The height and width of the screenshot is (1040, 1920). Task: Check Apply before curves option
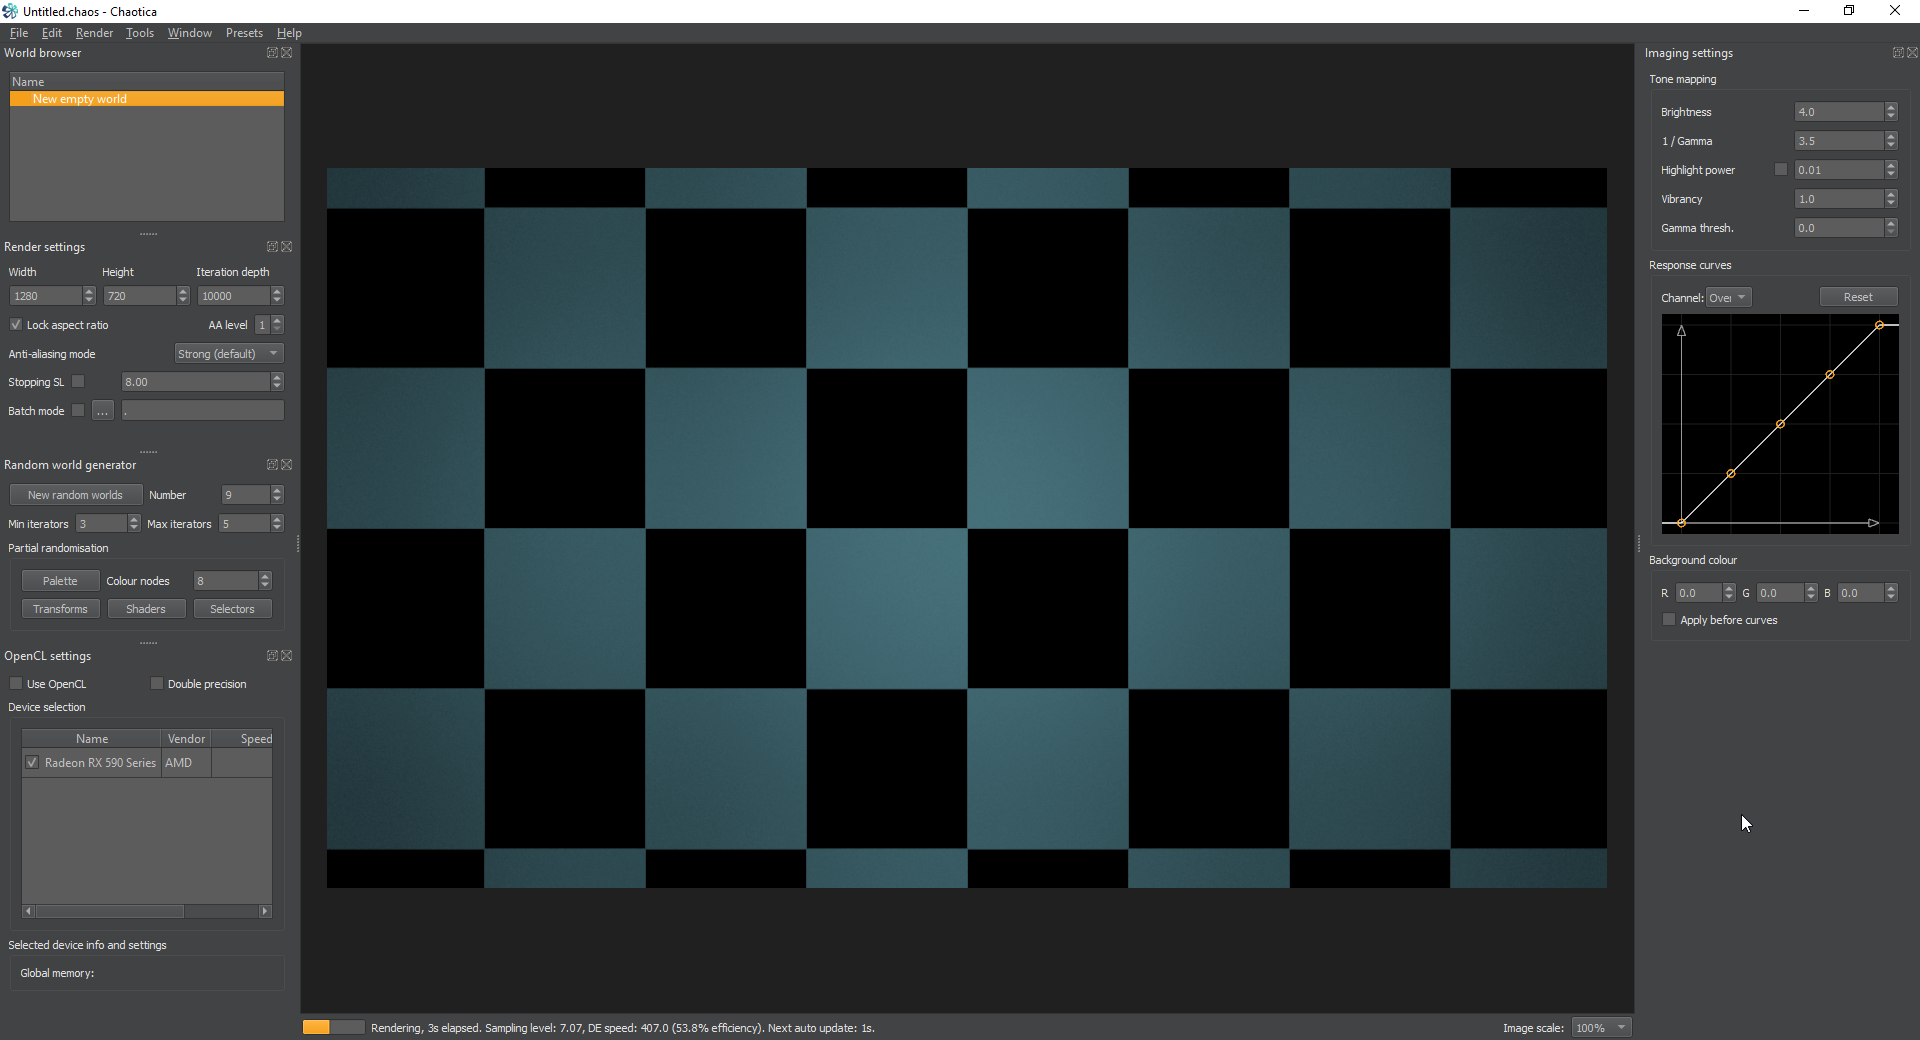tap(1669, 620)
